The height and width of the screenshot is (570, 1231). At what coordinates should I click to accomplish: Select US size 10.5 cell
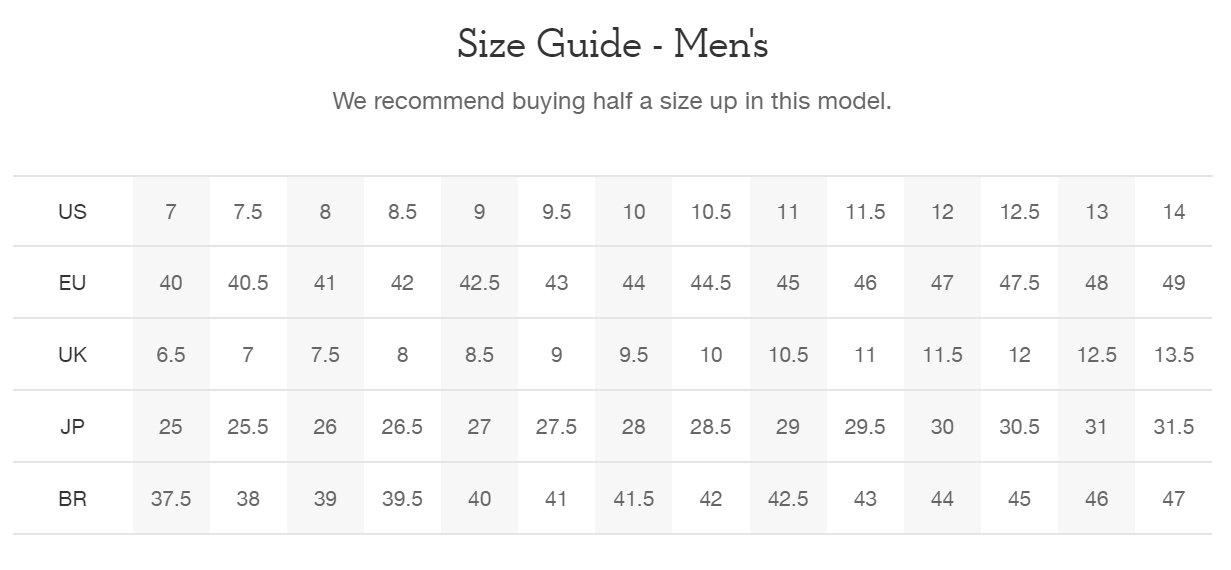pyautogui.click(x=711, y=211)
